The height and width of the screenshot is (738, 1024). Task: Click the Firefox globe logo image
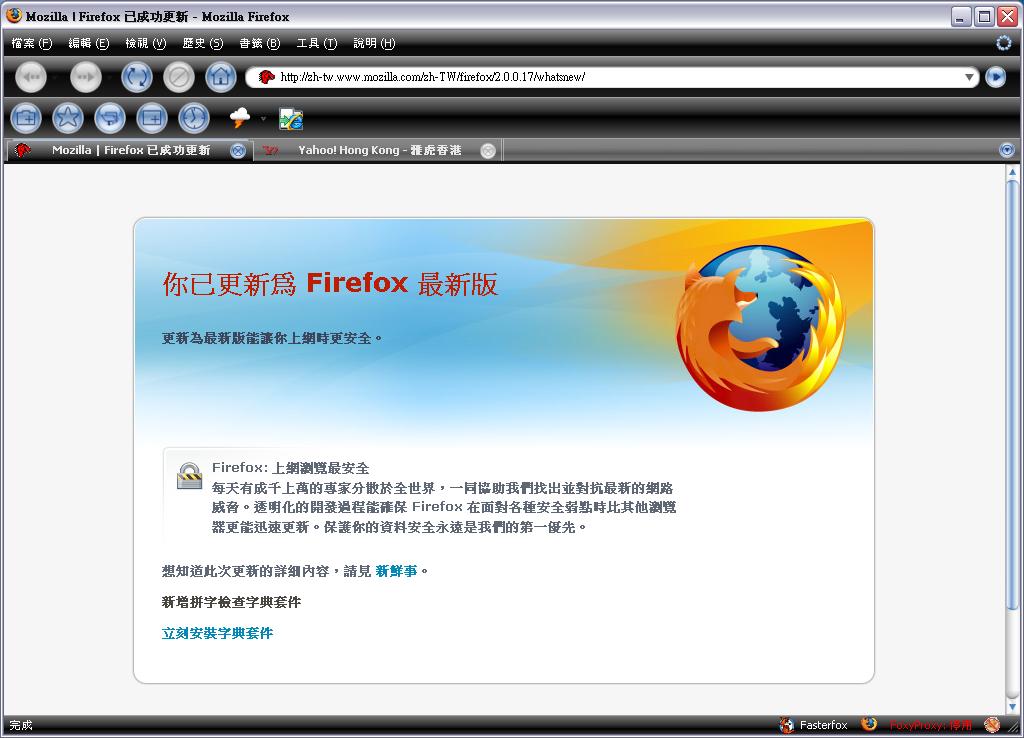coord(760,328)
